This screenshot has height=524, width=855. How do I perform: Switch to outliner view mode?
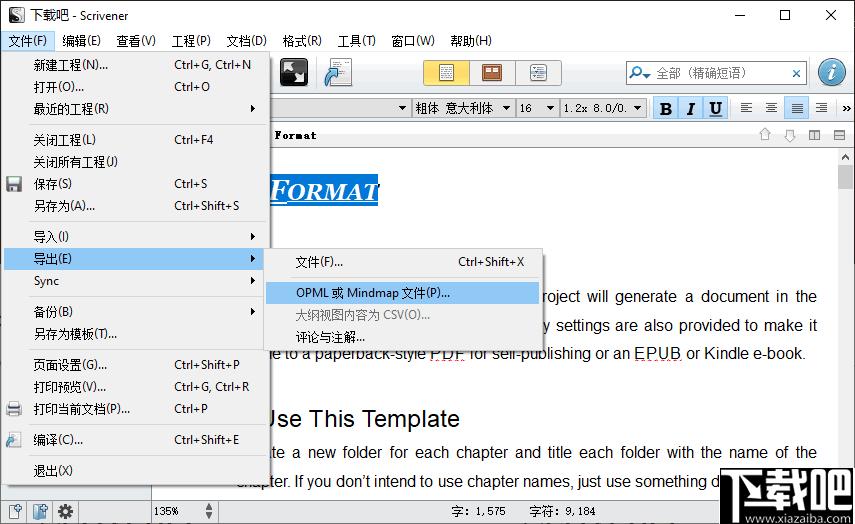pyautogui.click(x=538, y=73)
